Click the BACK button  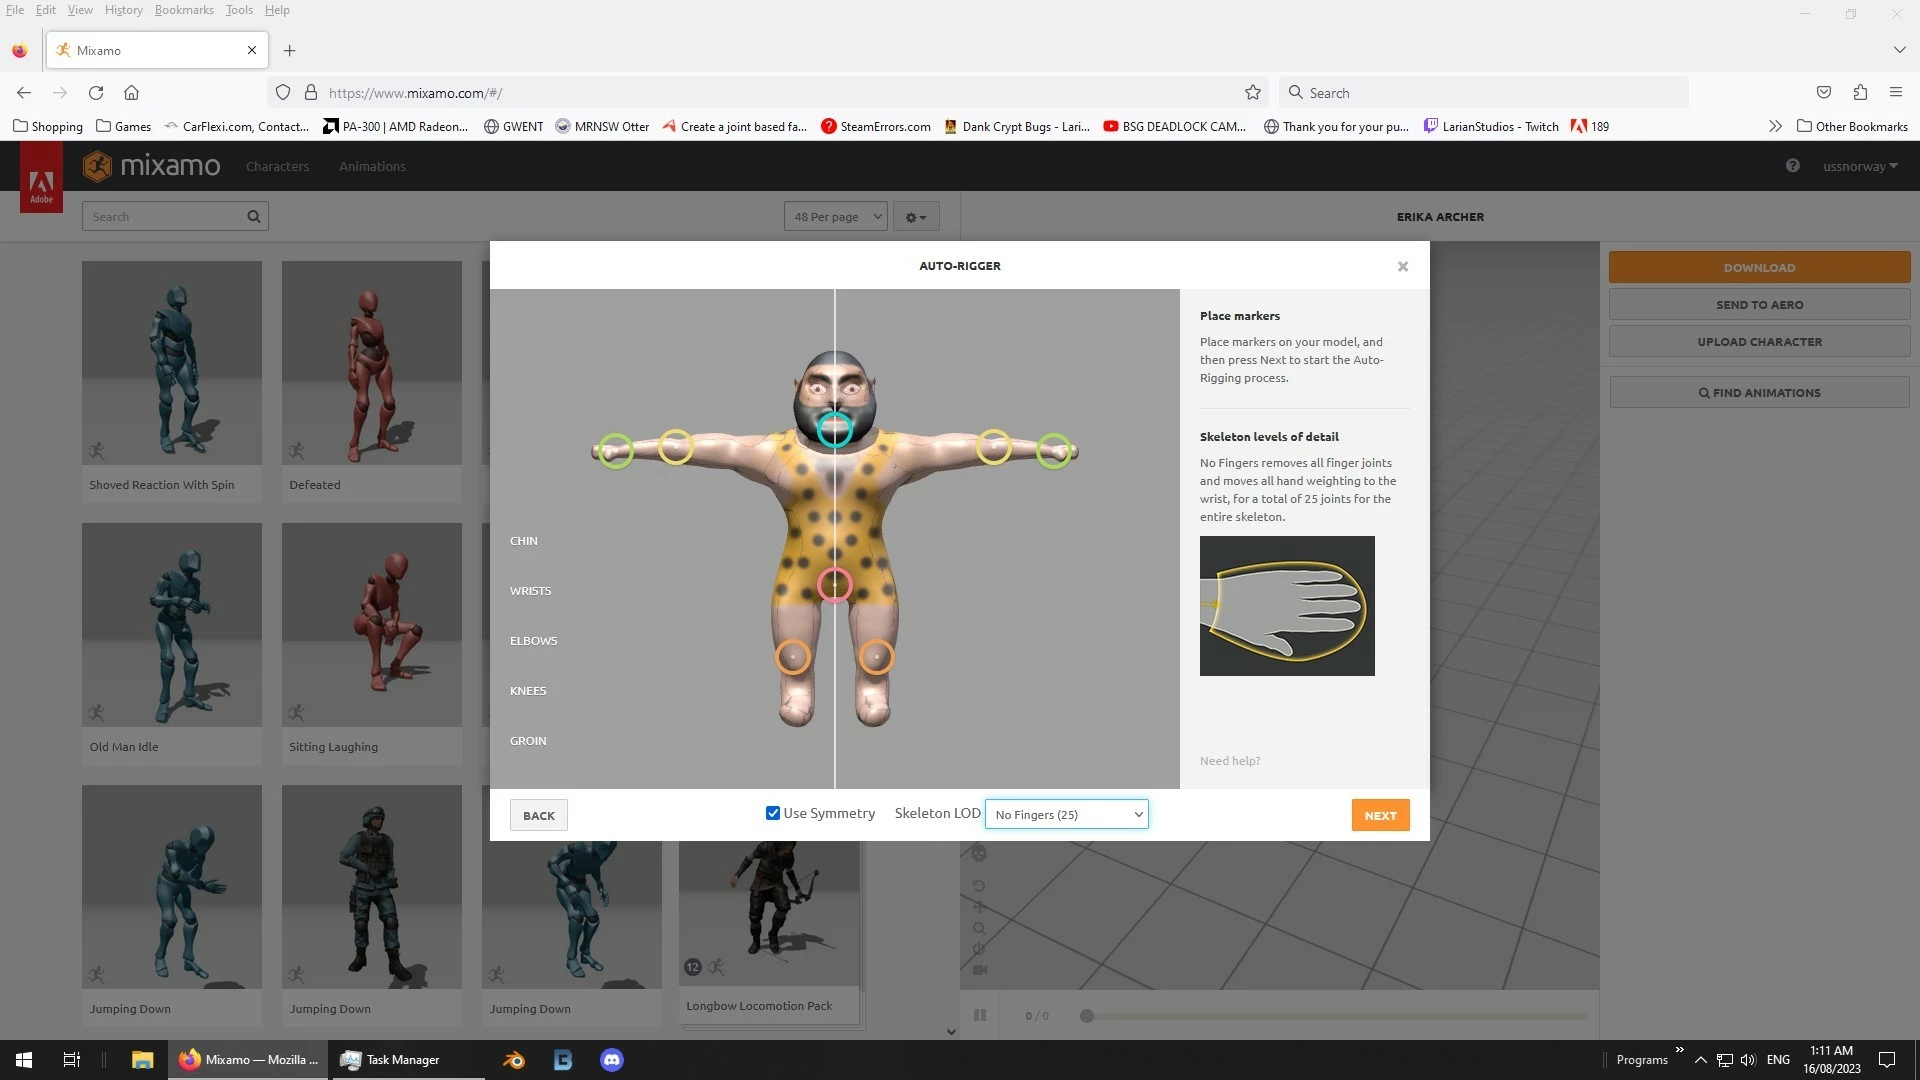click(538, 815)
